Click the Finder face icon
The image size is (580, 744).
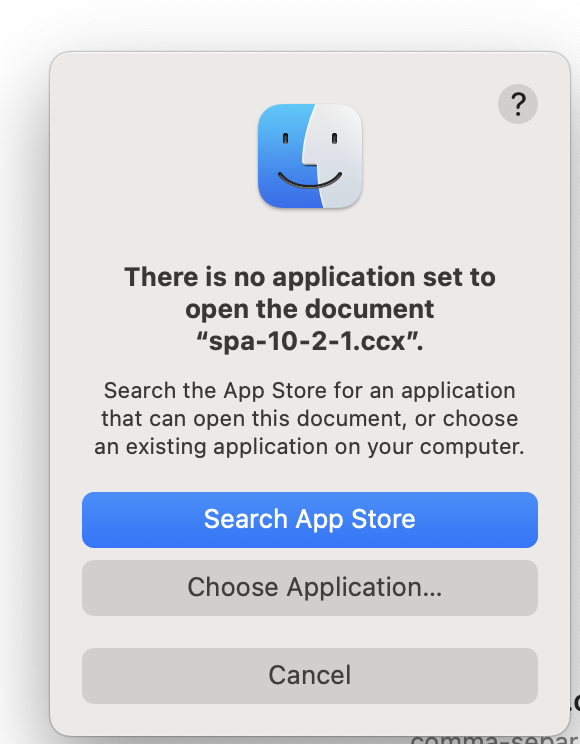(x=310, y=156)
